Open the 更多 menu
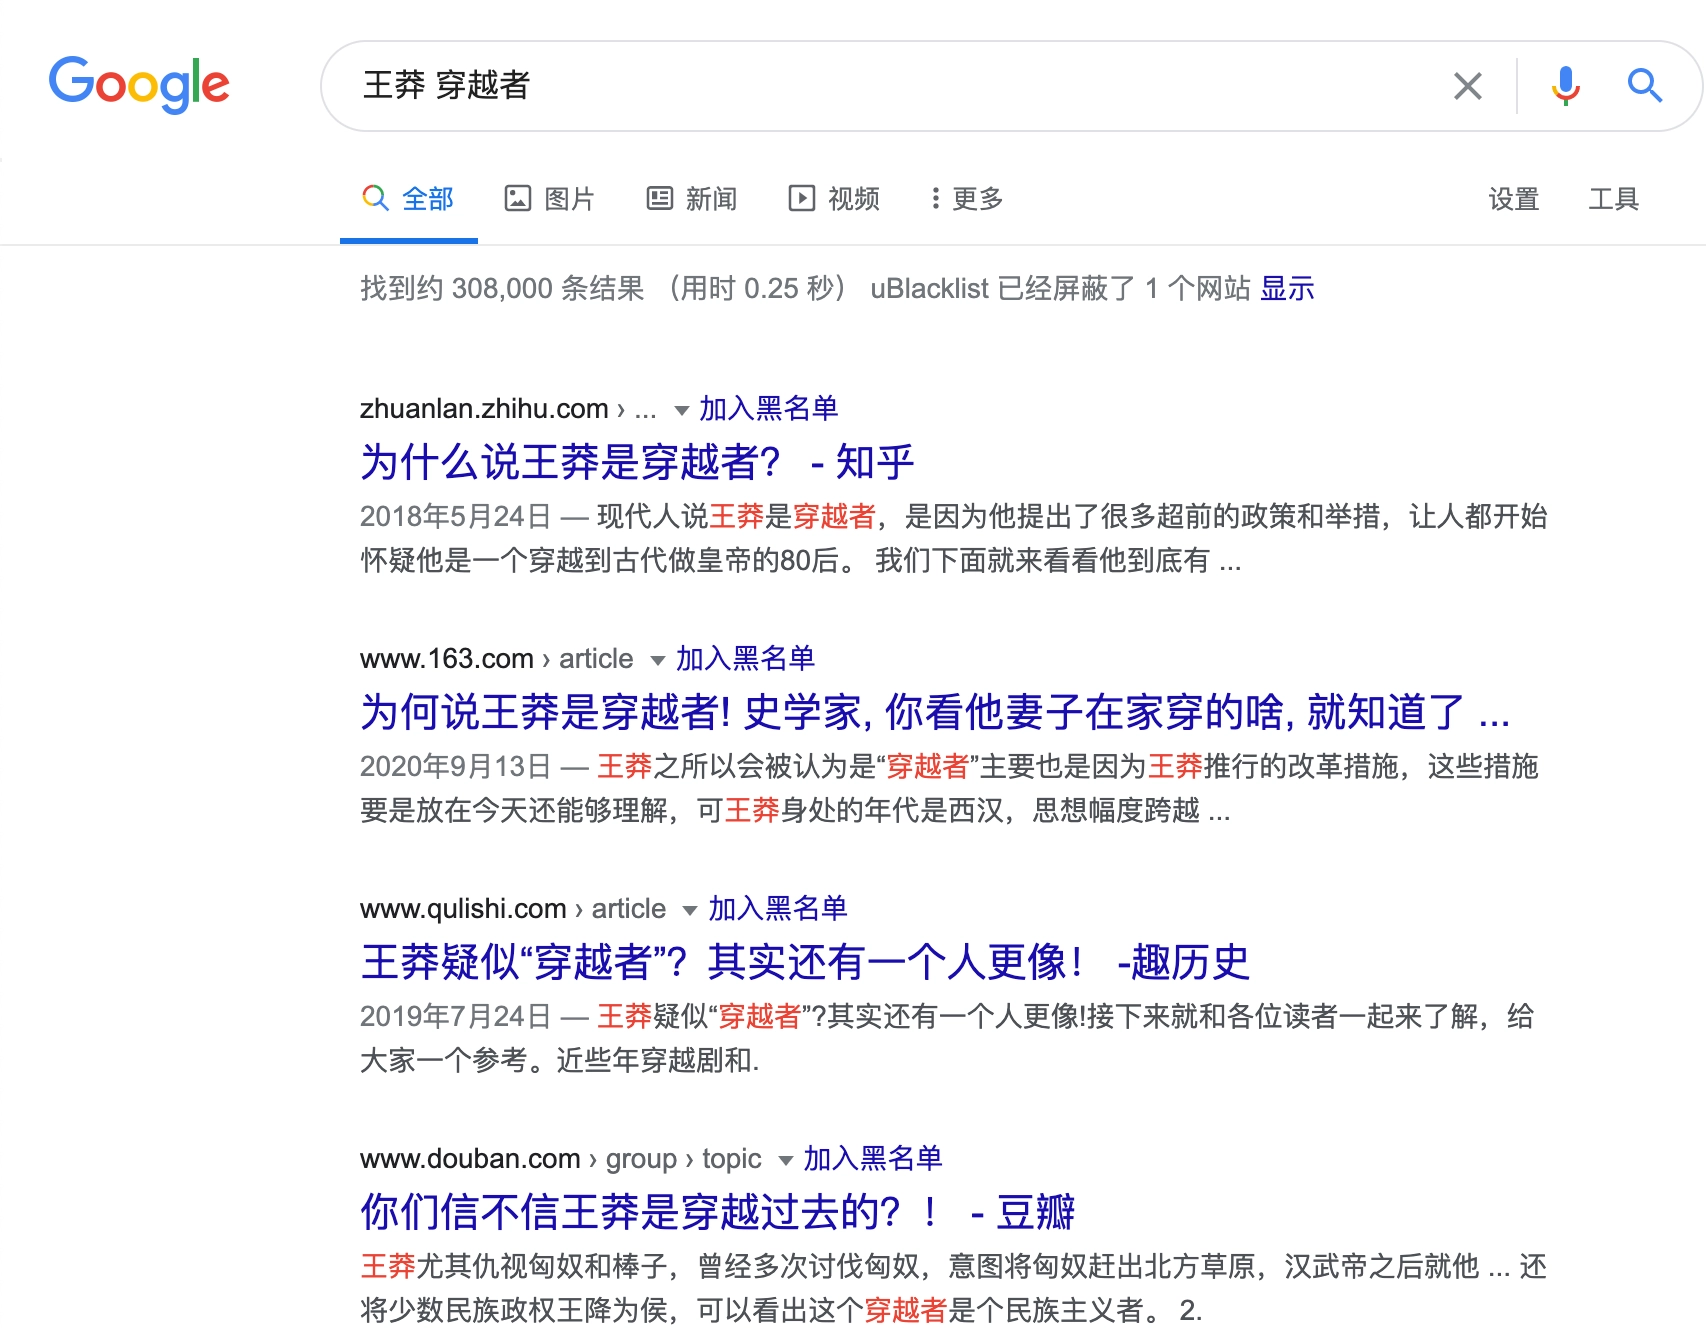 coord(966,199)
